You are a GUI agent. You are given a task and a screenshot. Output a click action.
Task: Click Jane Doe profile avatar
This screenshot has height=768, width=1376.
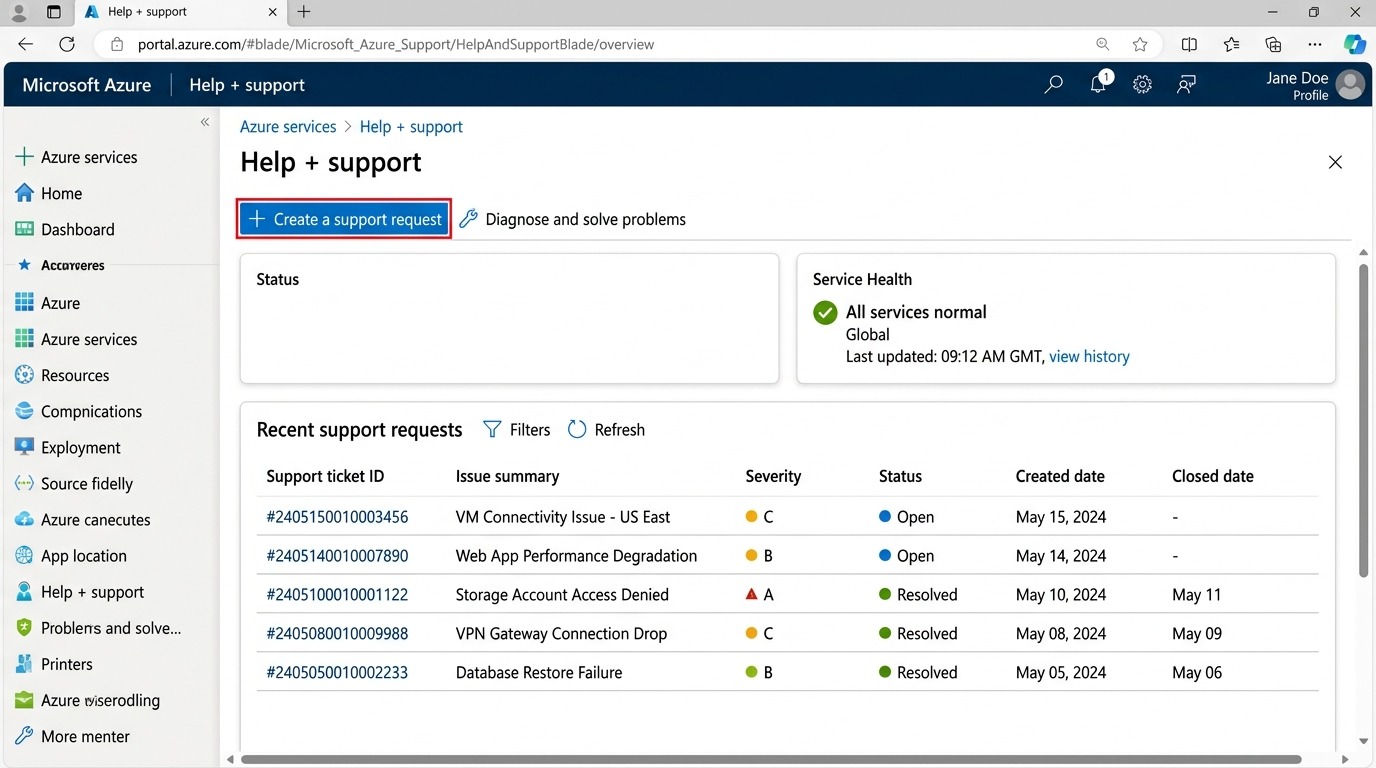tap(1350, 85)
